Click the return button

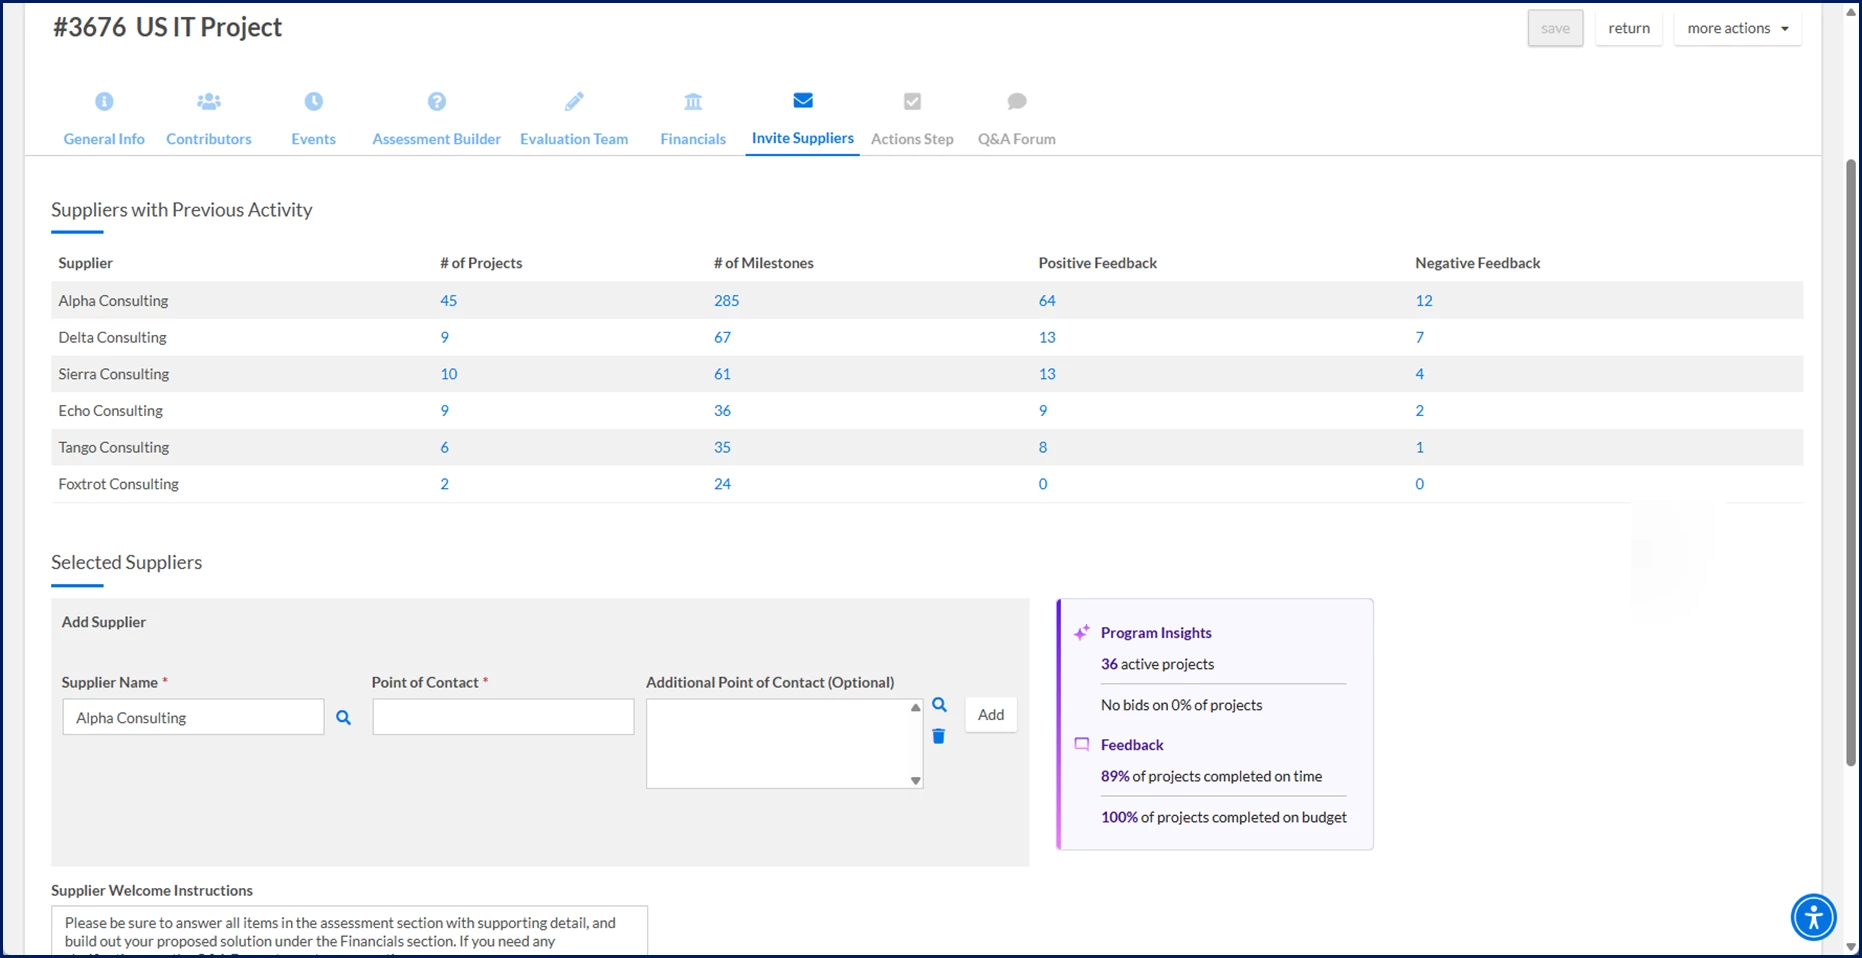pyautogui.click(x=1629, y=28)
